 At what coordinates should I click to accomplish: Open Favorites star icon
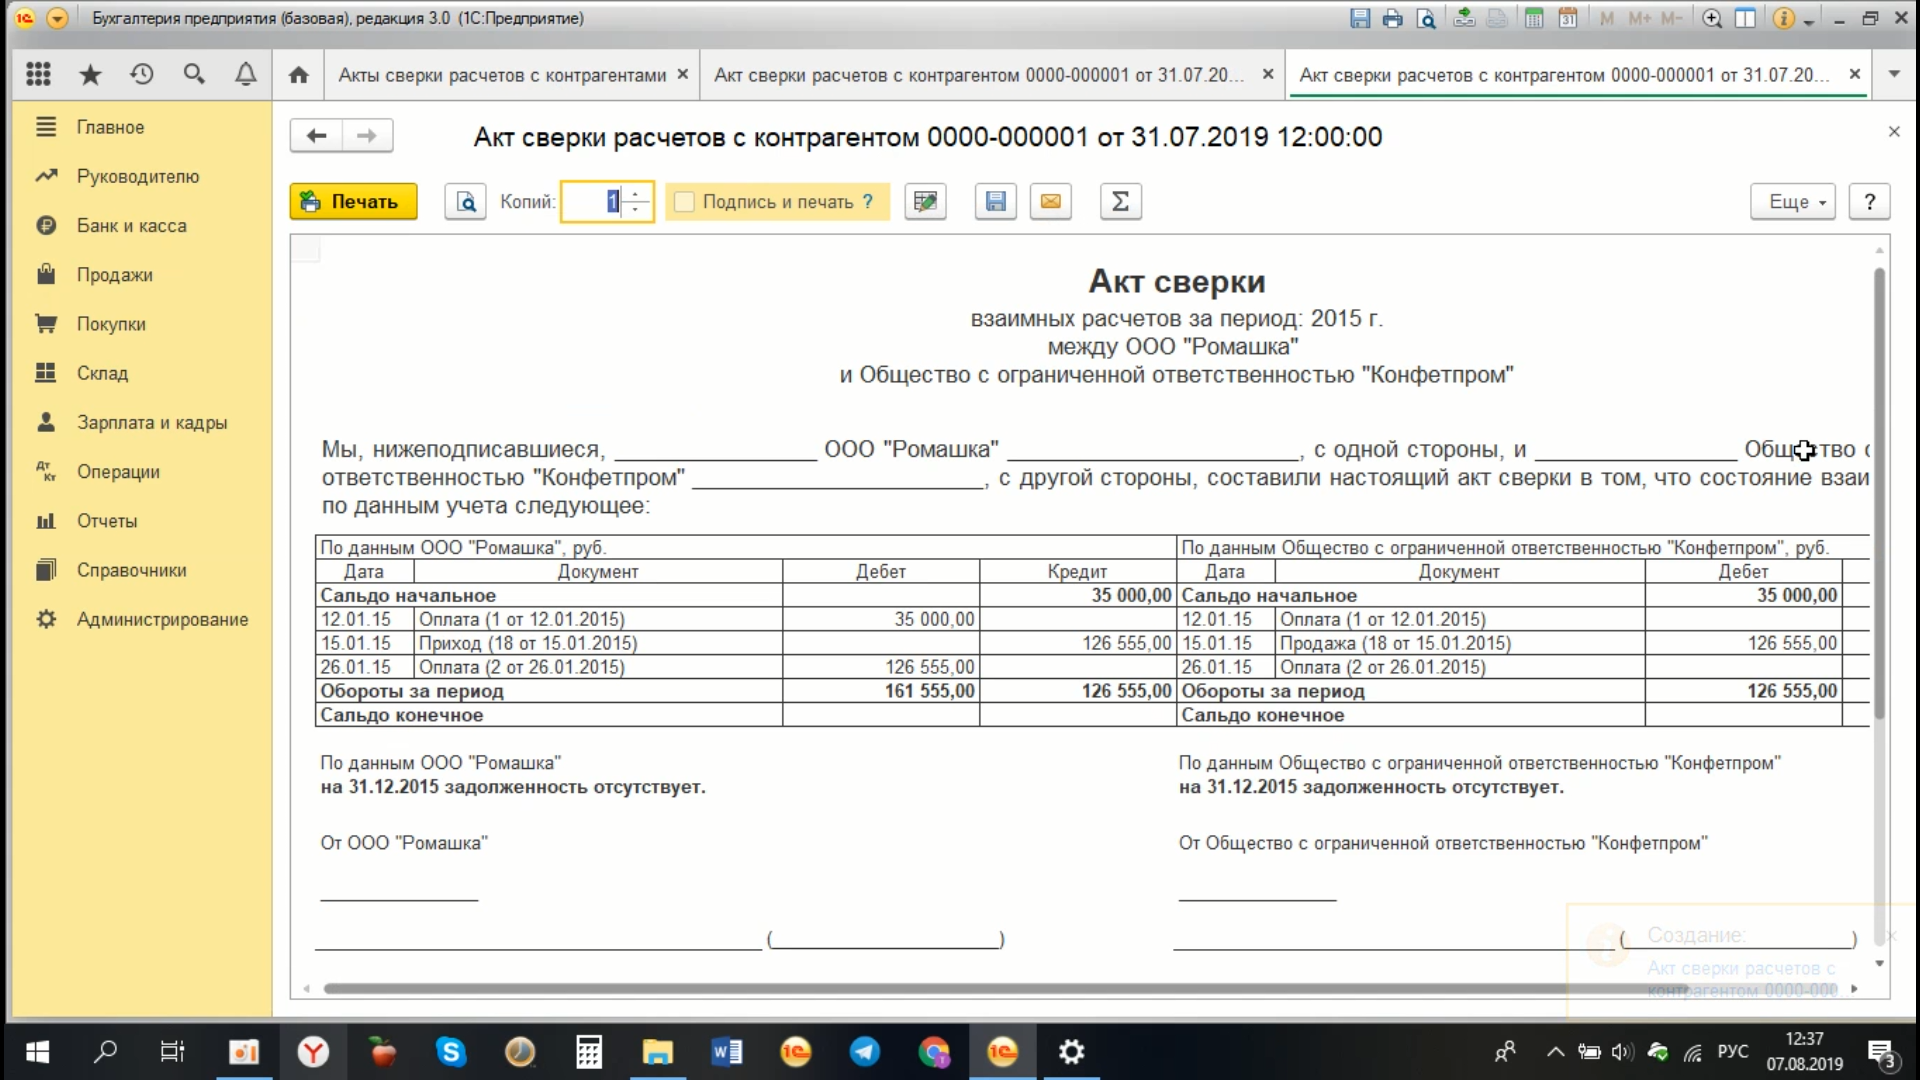90,74
